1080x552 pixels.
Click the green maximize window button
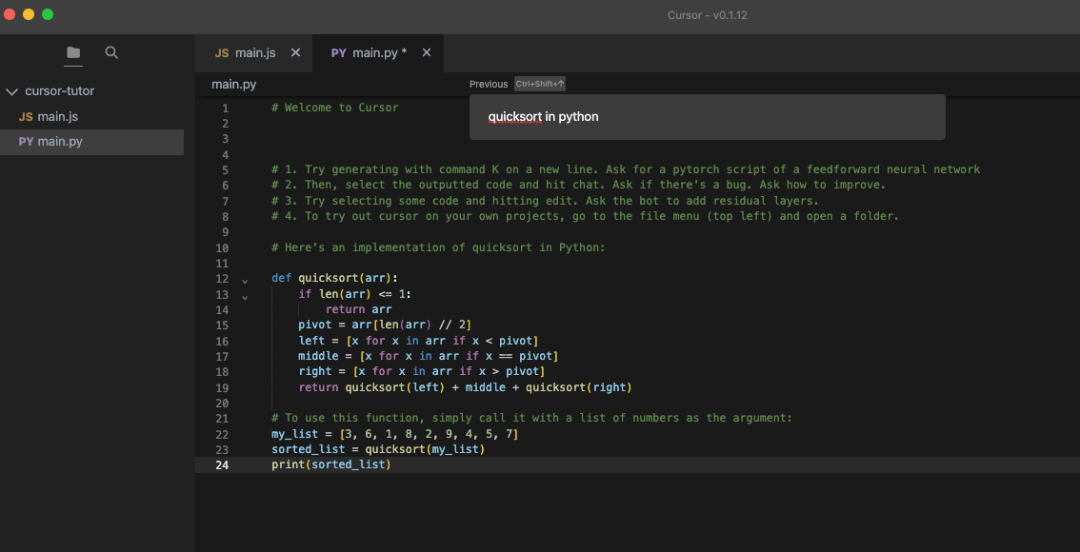(48, 14)
